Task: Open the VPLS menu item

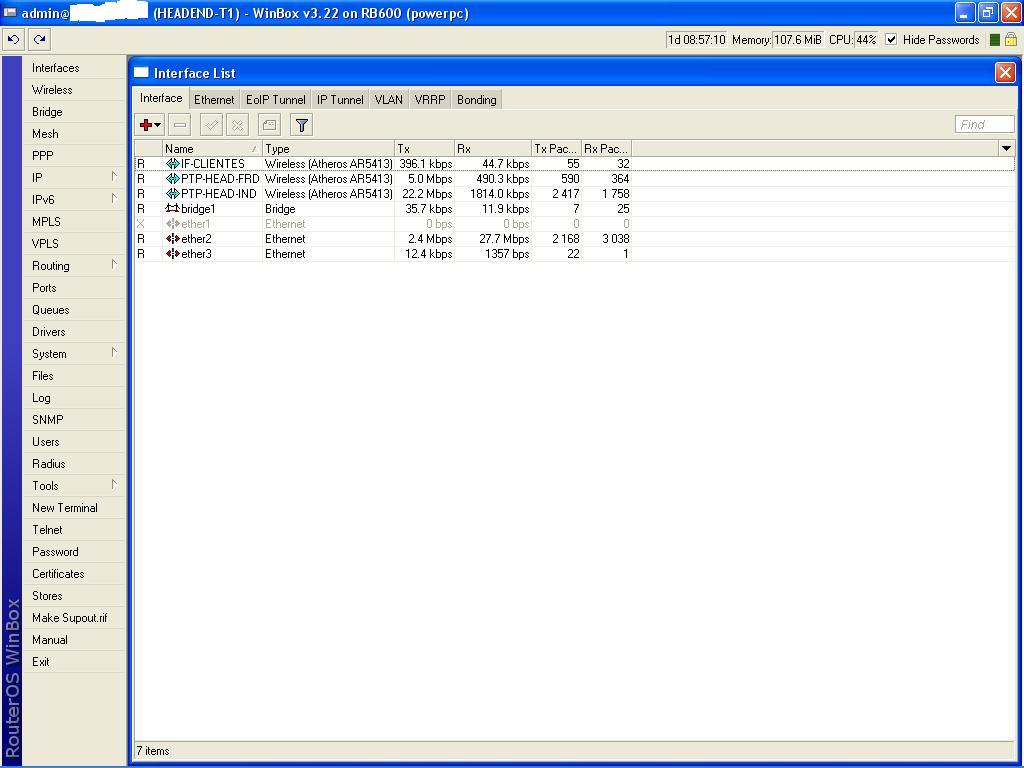Action: pyautogui.click(x=74, y=244)
